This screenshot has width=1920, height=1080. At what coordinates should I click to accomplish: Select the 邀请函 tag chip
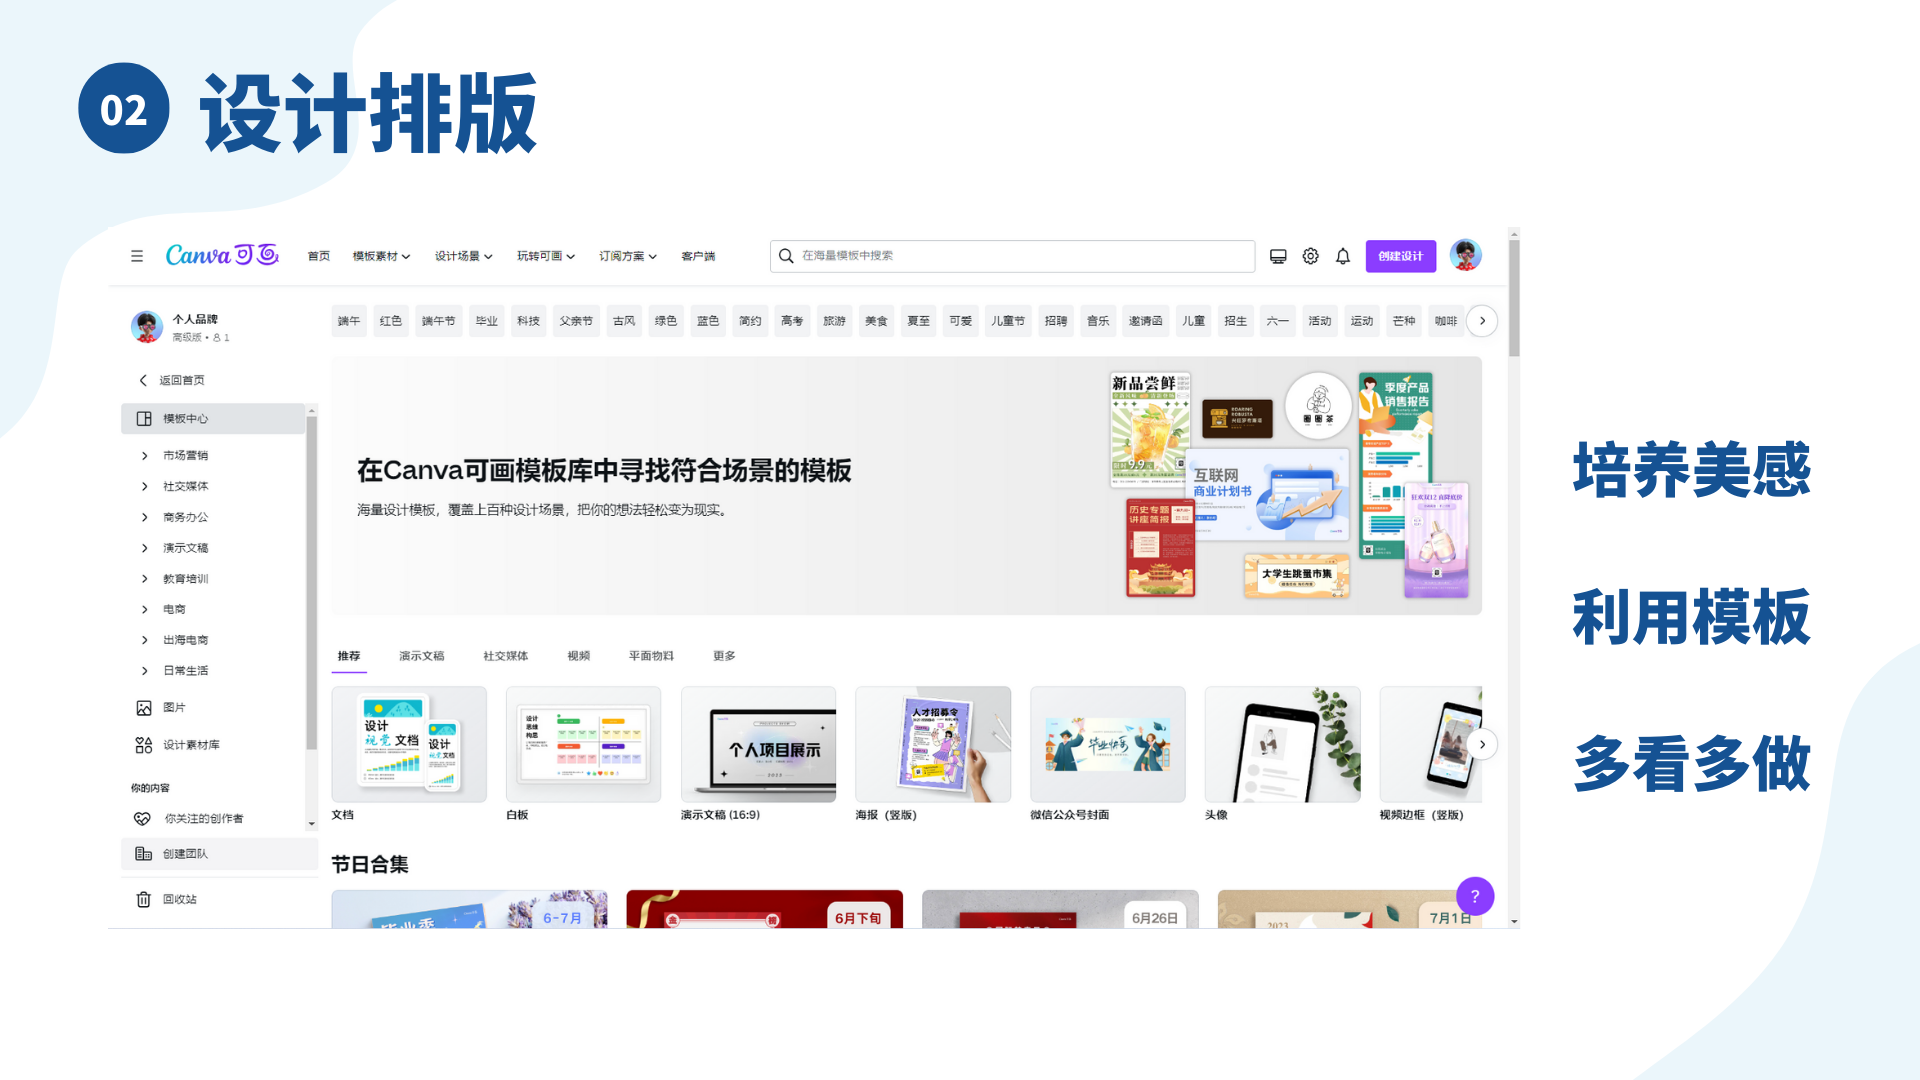click(x=1145, y=321)
